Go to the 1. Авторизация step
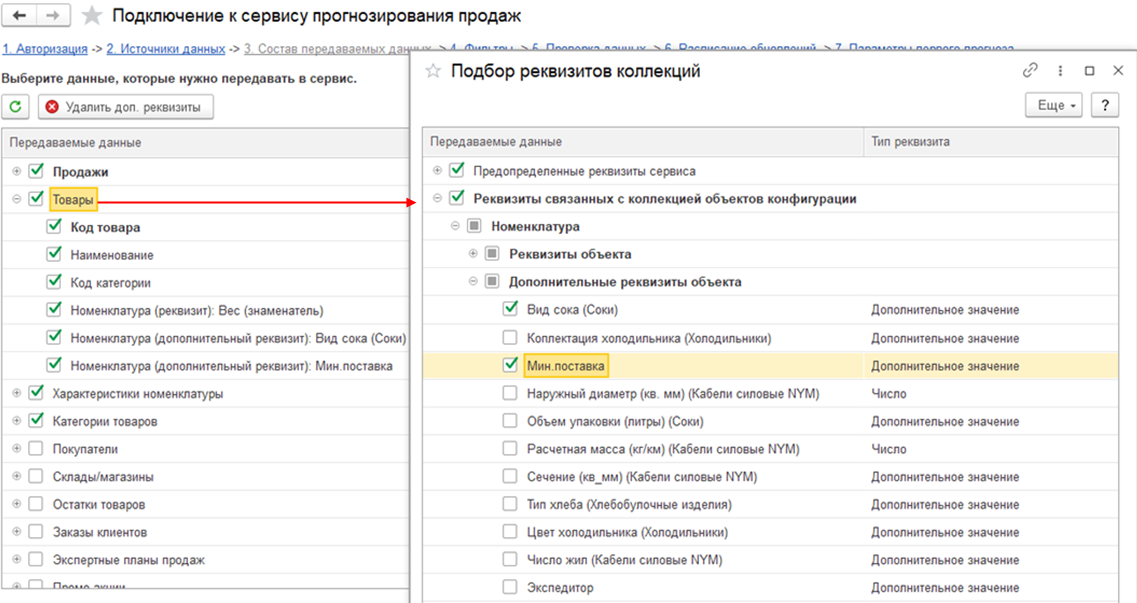Image resolution: width=1137 pixels, height=603 pixels. tap(43, 48)
